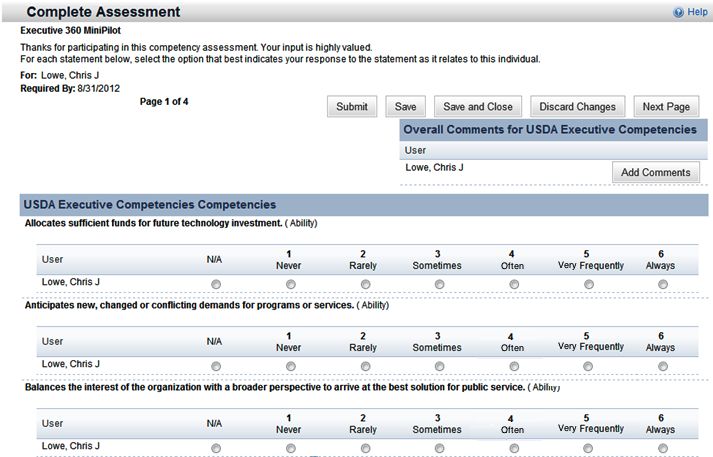Select 4 Often for 'Anticipates new, changed' statement
The image size is (713, 457).
pyautogui.click(x=514, y=366)
